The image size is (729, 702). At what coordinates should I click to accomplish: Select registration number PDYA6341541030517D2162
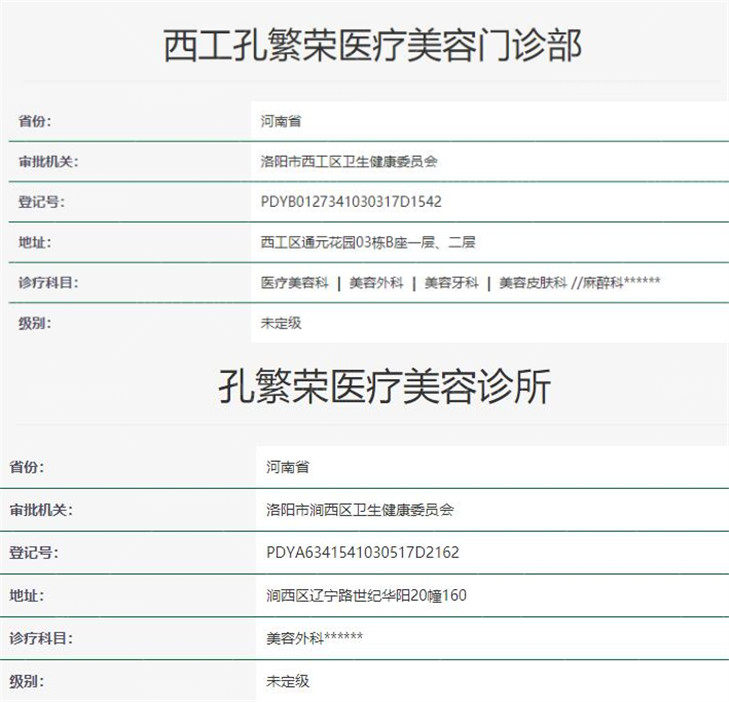point(363,552)
